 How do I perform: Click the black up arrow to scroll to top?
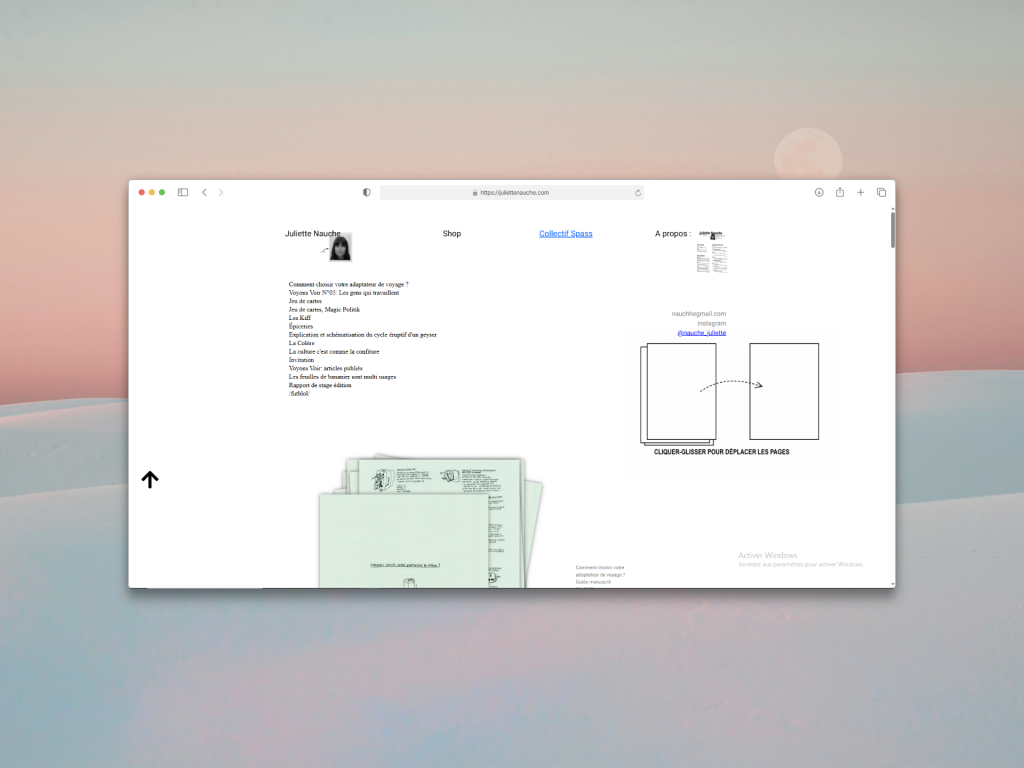(150, 480)
